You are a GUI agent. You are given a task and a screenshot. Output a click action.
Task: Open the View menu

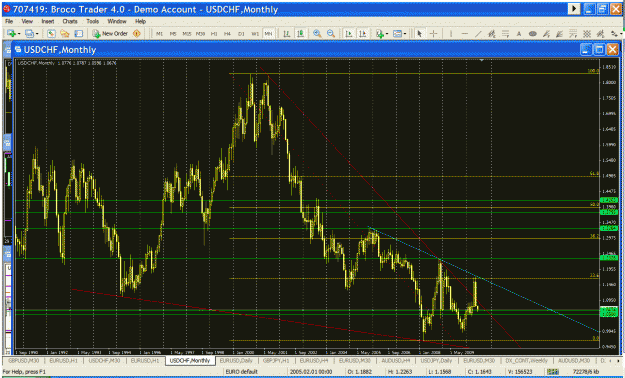(27, 22)
